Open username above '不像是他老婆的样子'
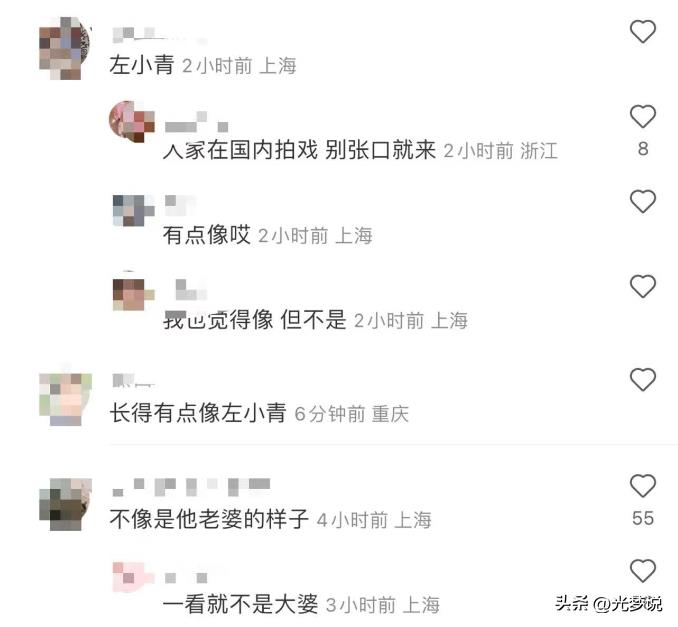 coord(191,487)
